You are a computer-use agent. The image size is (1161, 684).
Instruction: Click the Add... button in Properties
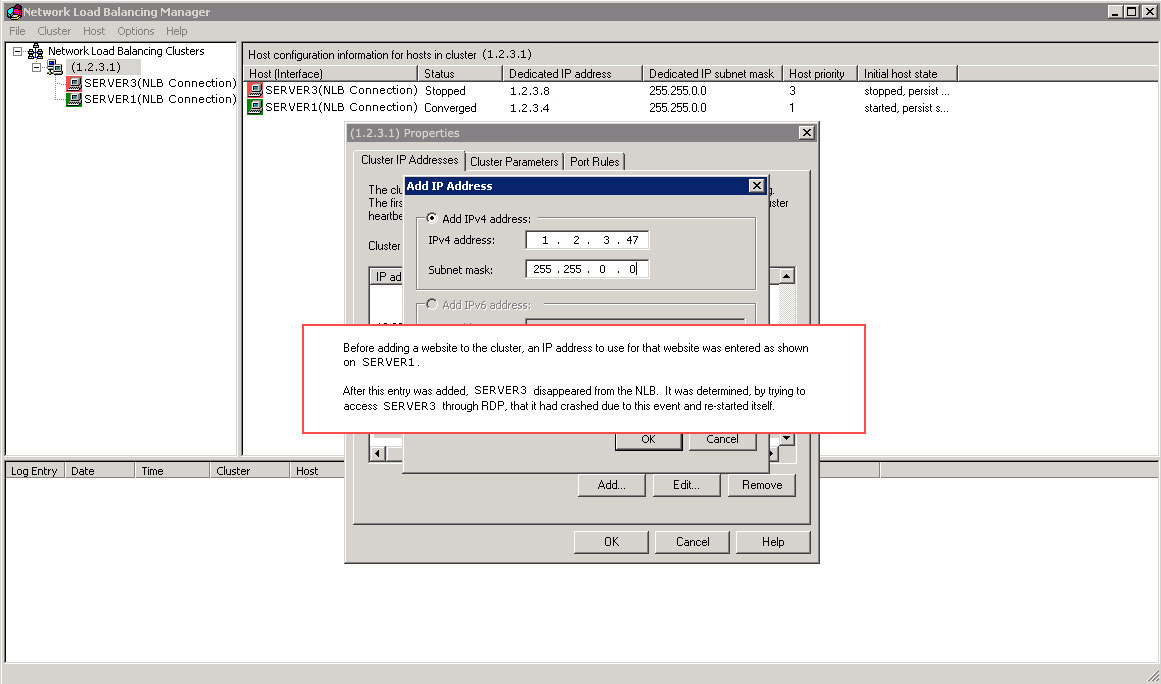(612, 485)
